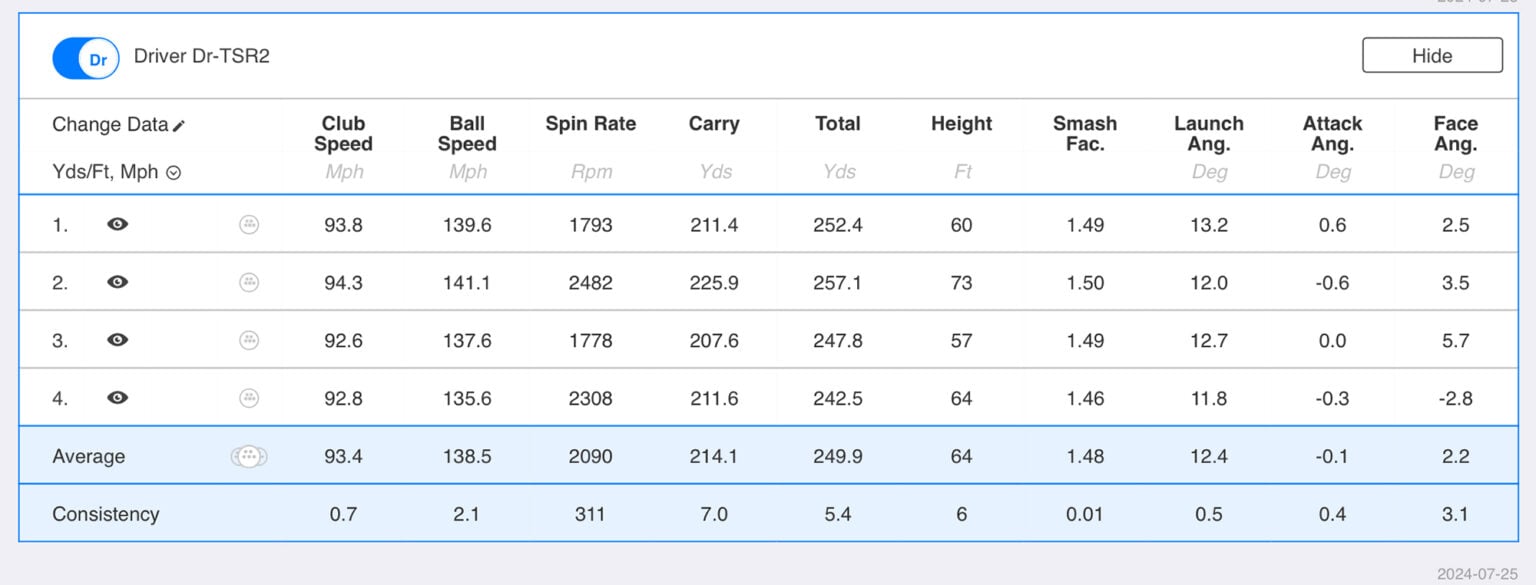Toggle visibility of shot 4
Image resolution: width=1536 pixels, height=585 pixels.
pos(117,398)
